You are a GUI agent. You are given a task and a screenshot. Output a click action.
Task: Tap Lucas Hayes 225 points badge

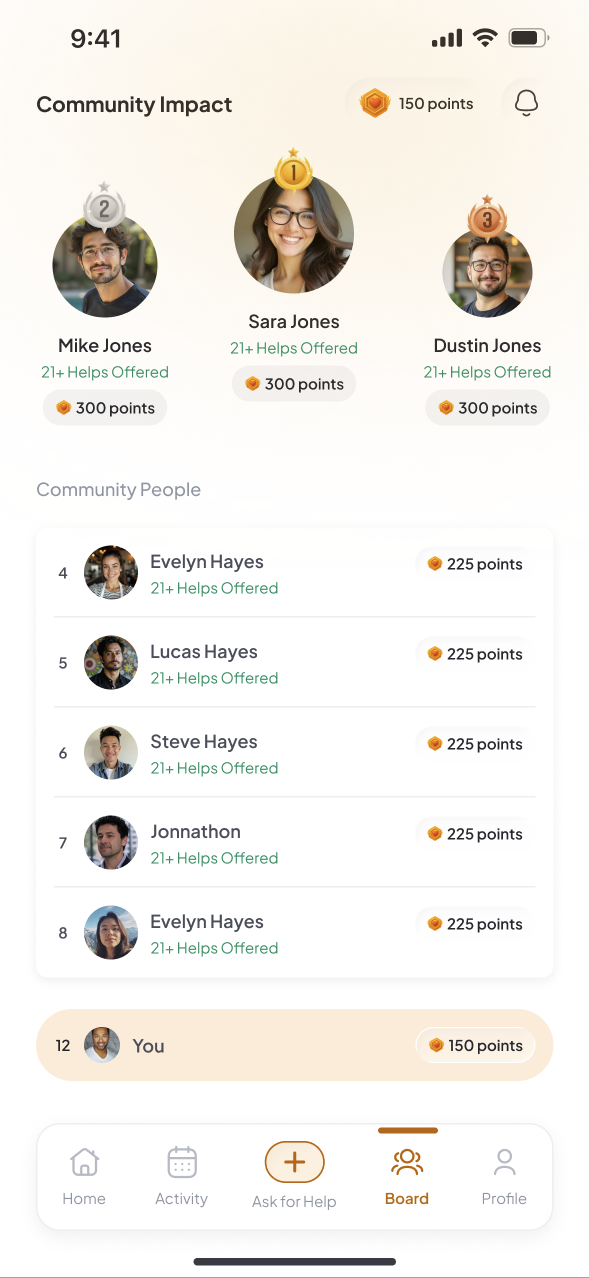click(x=475, y=654)
